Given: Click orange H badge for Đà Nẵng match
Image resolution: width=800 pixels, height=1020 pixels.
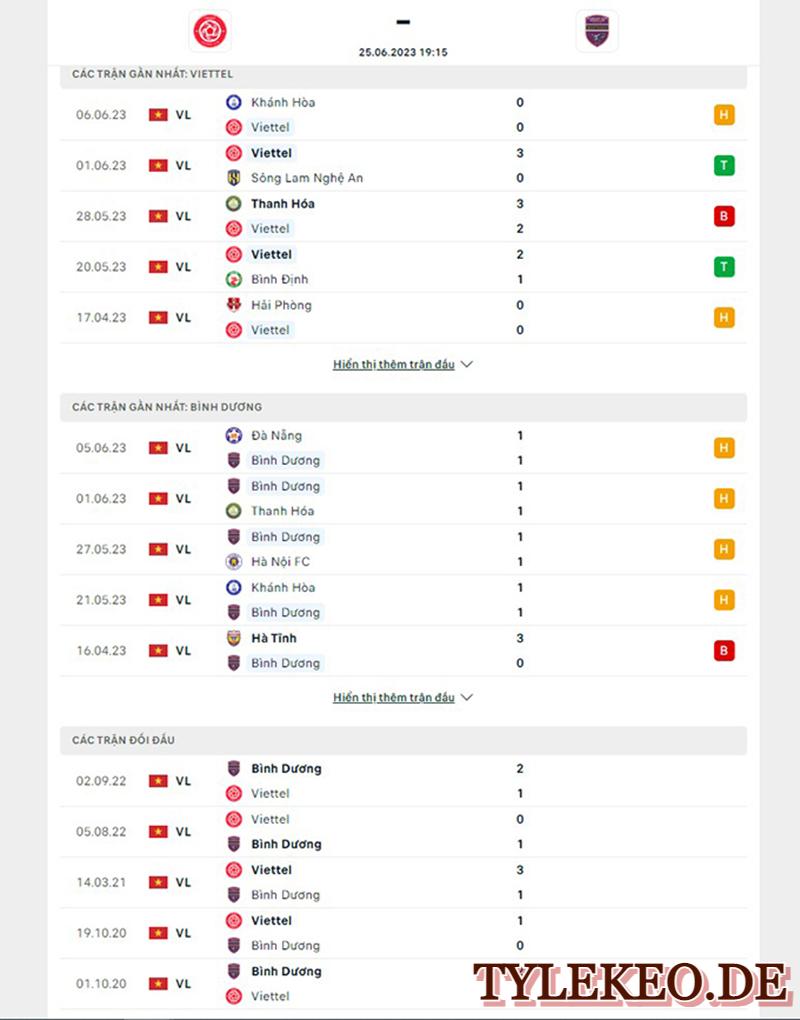Looking at the screenshot, I should (x=724, y=448).
